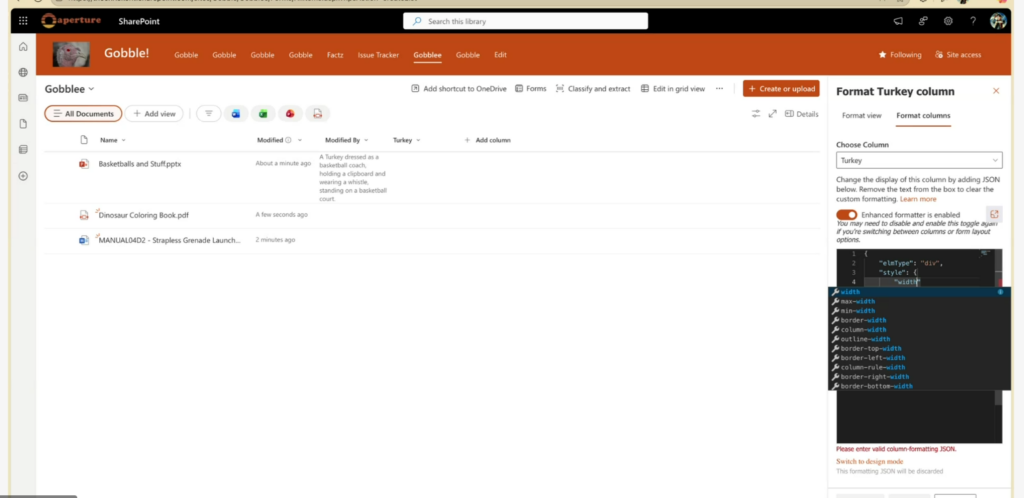Click the expand editor icon beside formatter toggle
The image size is (1024, 498).
pos(994,214)
